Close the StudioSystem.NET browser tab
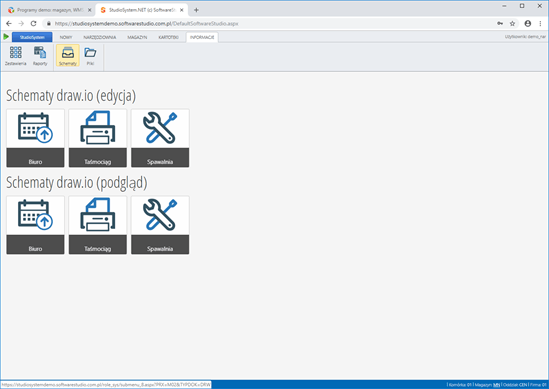Screen dimensions: 549x389 [181, 10]
